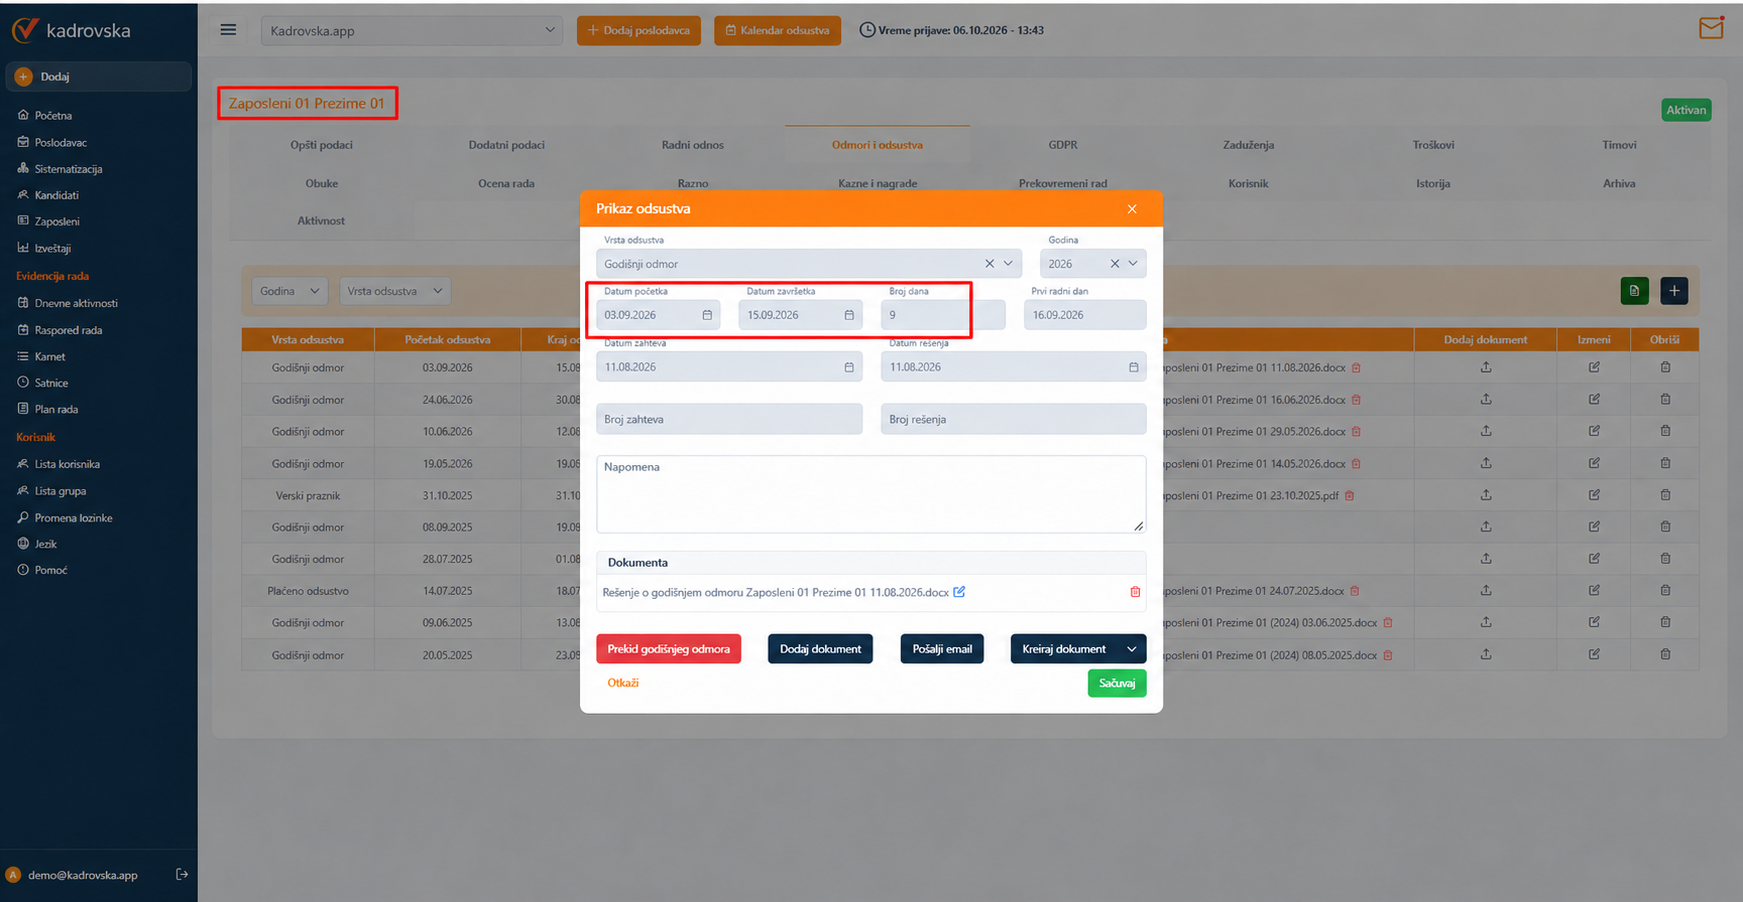The image size is (1743, 902).
Task: Delete the attached Rešenje document with trash icon
Action: [x=1135, y=592]
